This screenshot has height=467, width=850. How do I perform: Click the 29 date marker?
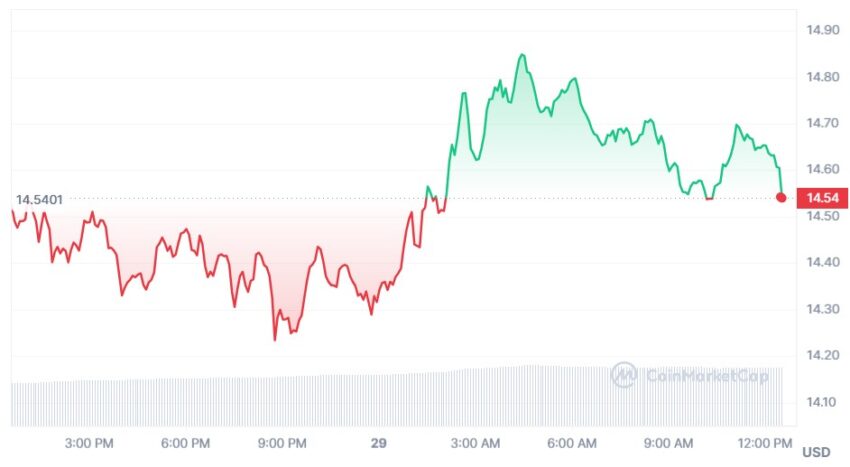click(379, 443)
